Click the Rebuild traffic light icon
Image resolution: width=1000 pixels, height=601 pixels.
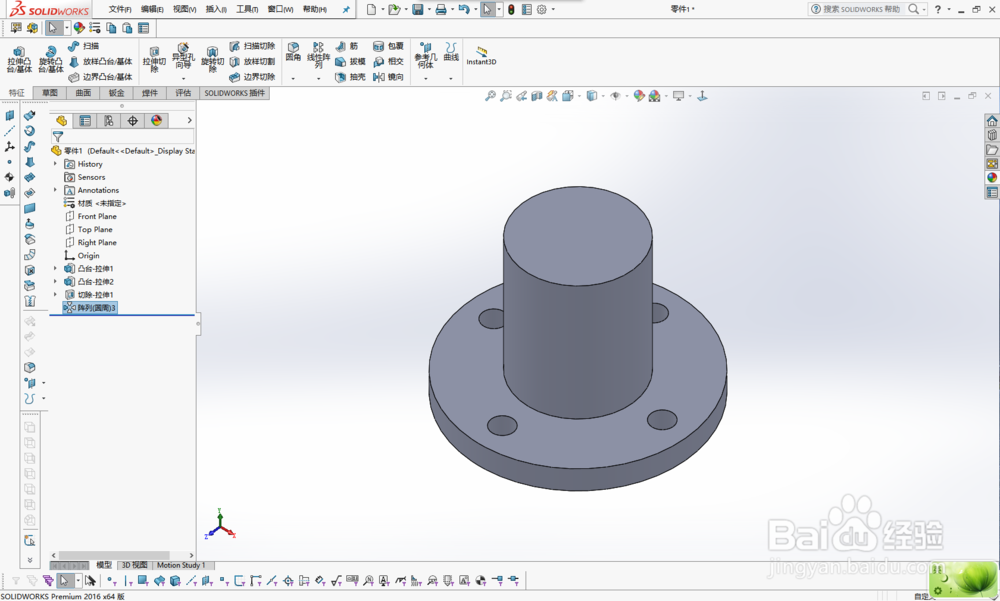point(511,9)
